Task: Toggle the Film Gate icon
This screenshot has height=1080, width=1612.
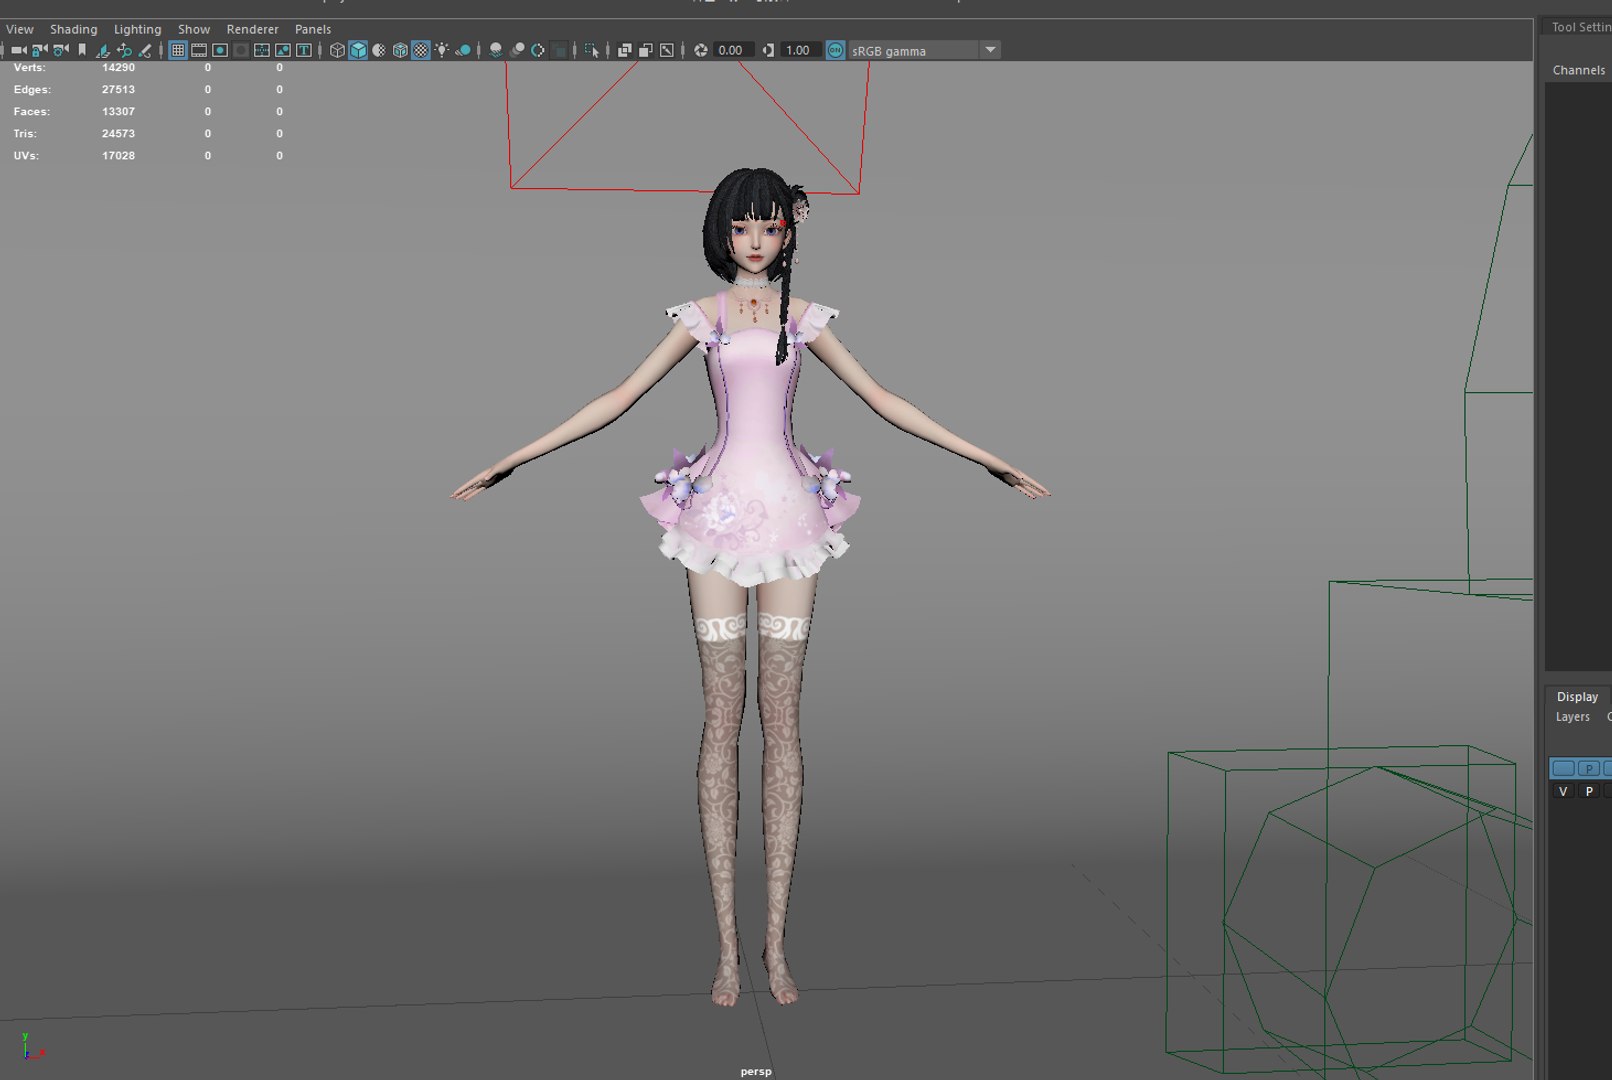Action: [x=199, y=50]
